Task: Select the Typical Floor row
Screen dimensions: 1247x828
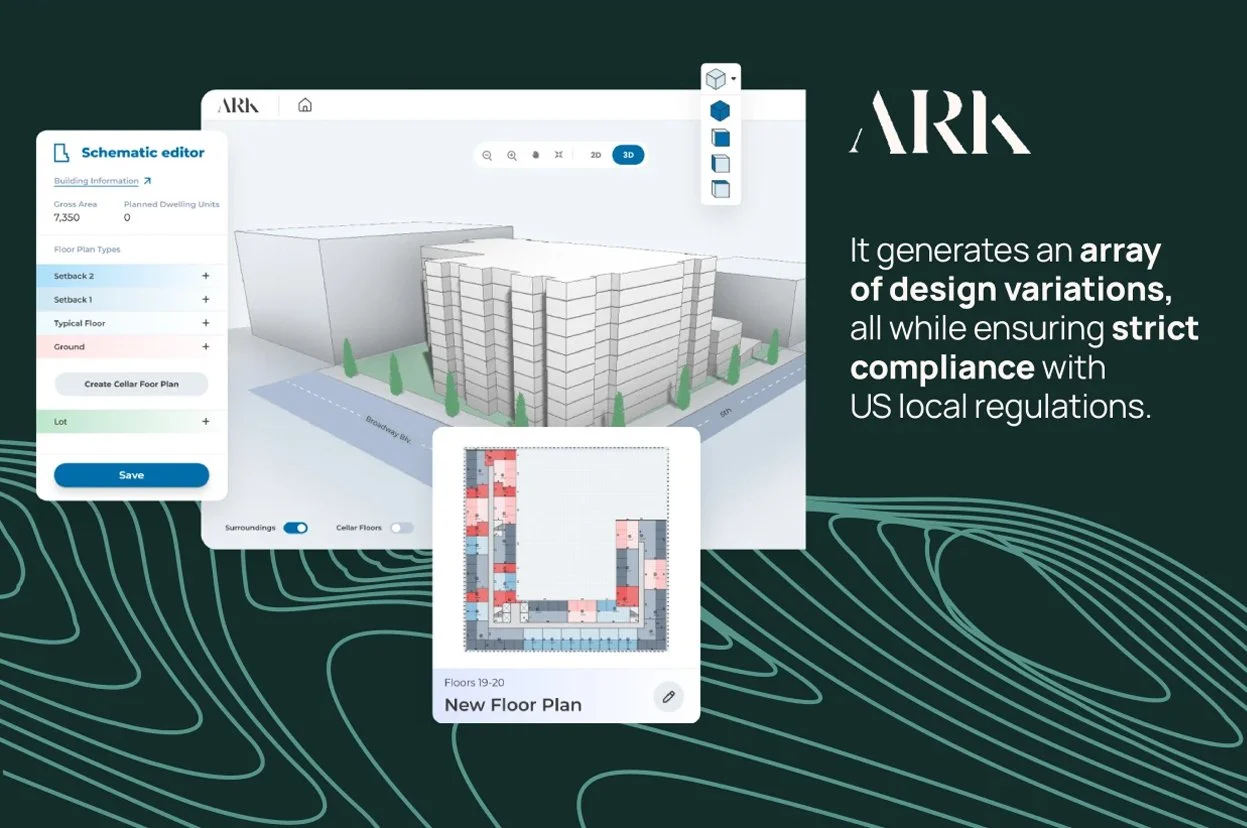Action: [x=132, y=323]
